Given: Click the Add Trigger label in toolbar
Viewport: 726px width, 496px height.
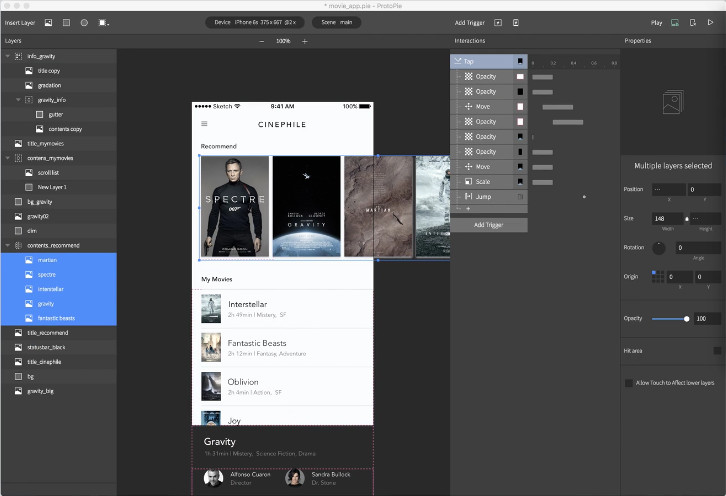Looking at the screenshot, I should pyautogui.click(x=469, y=22).
